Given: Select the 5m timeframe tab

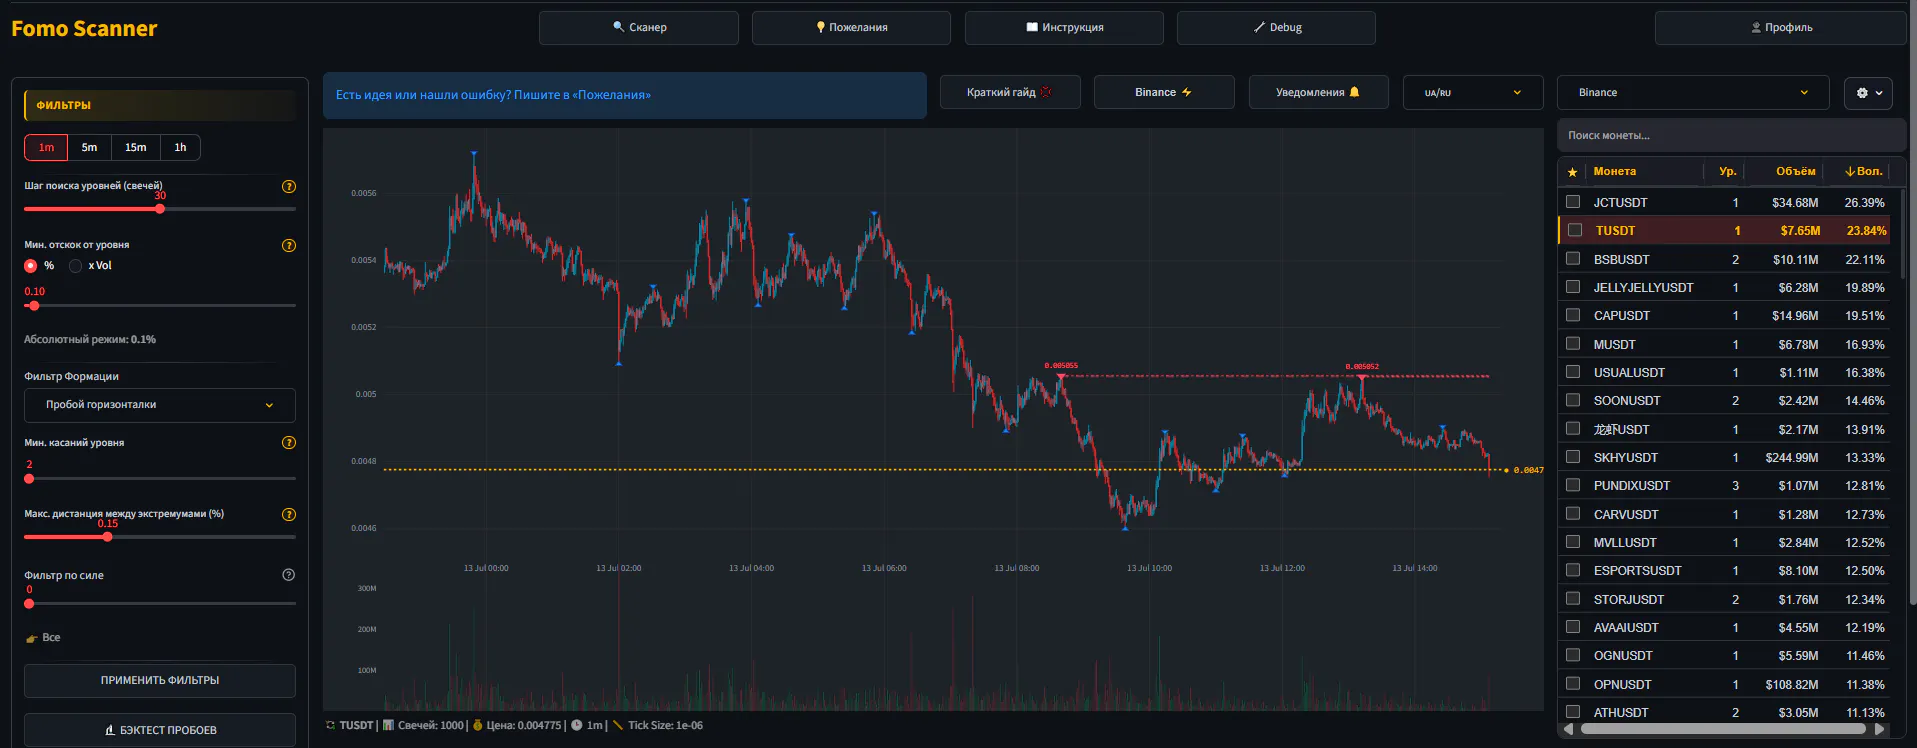Looking at the screenshot, I should (90, 148).
